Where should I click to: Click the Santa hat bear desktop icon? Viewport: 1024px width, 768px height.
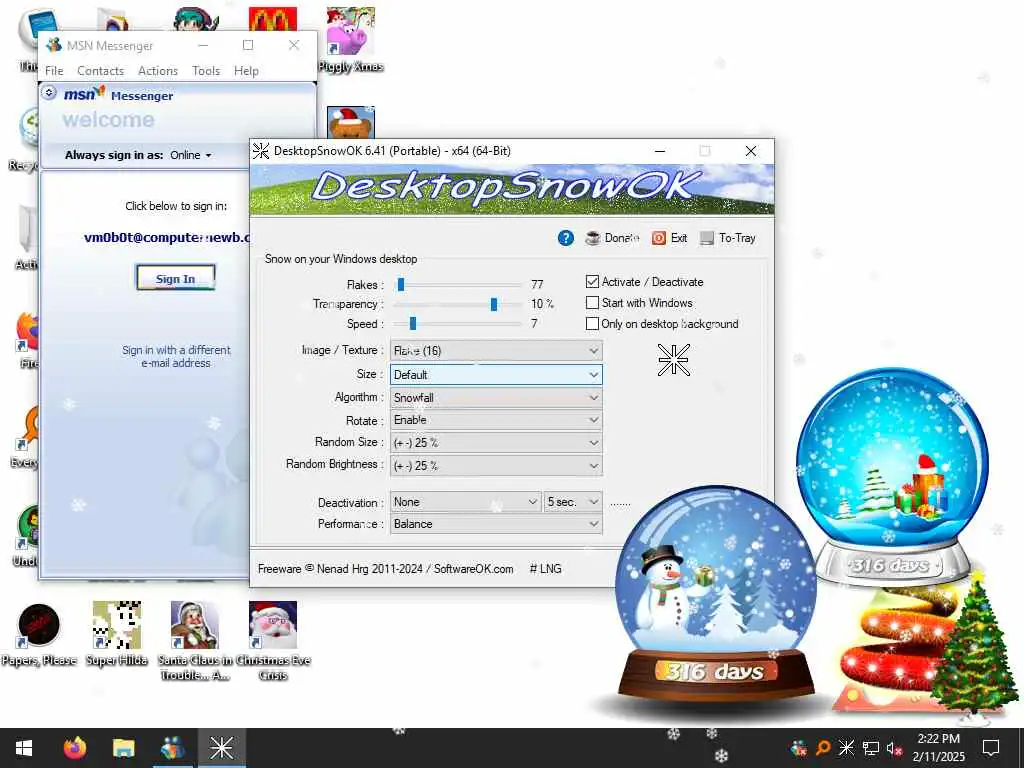pos(351,122)
